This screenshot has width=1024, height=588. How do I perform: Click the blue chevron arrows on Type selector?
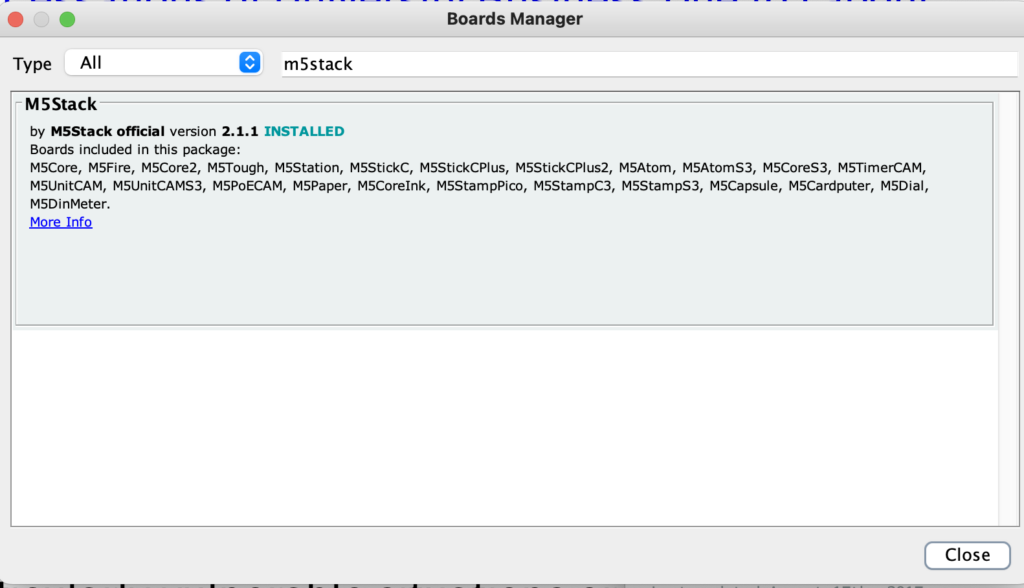point(249,63)
